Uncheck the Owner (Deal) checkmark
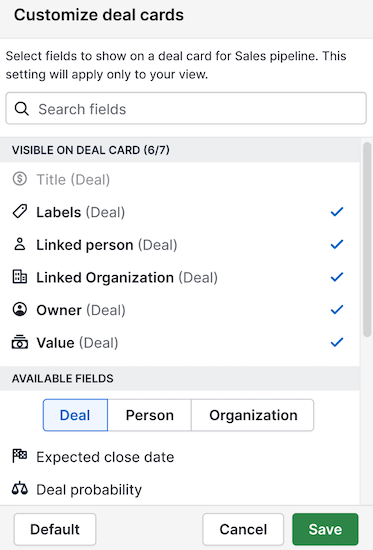 point(337,309)
